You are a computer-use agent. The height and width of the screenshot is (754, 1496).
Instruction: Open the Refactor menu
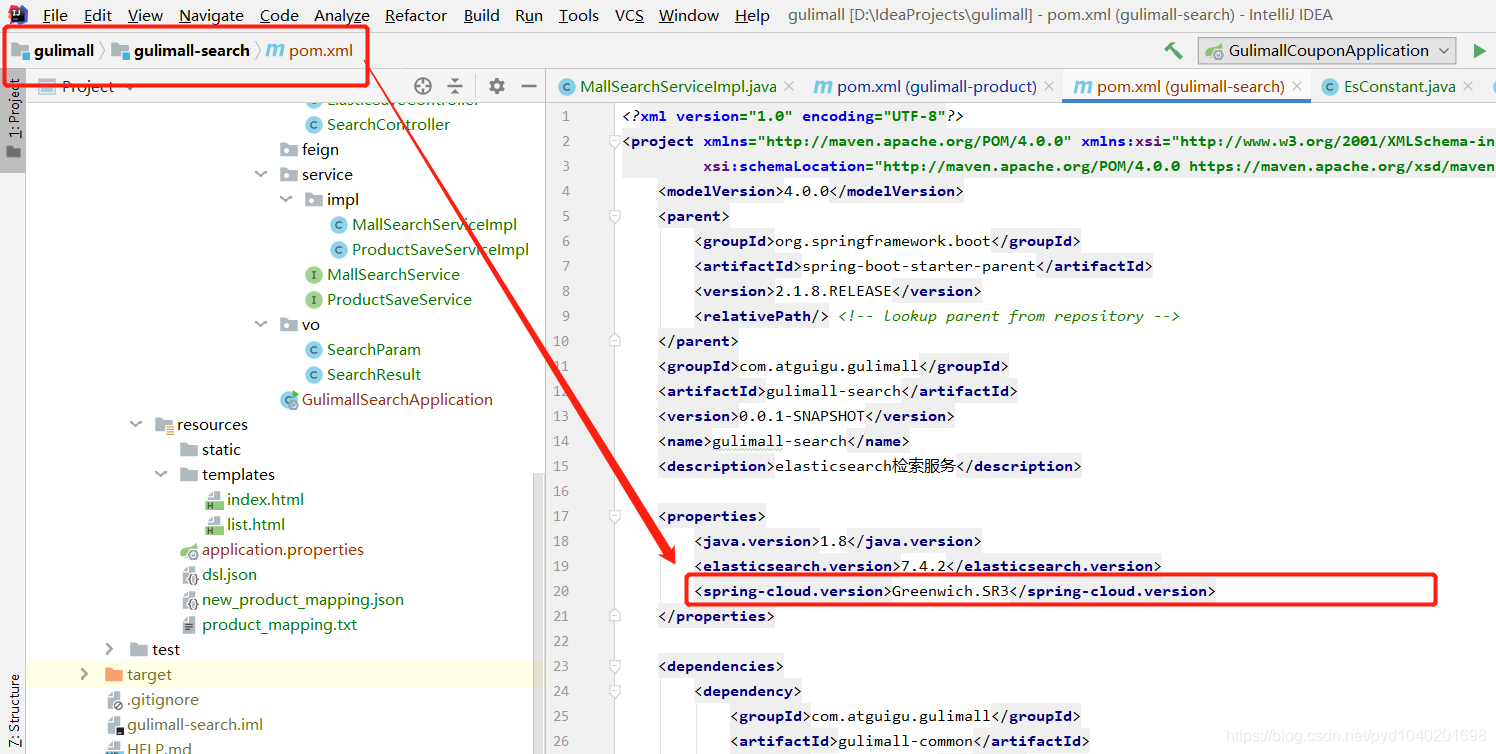pyautogui.click(x=416, y=15)
